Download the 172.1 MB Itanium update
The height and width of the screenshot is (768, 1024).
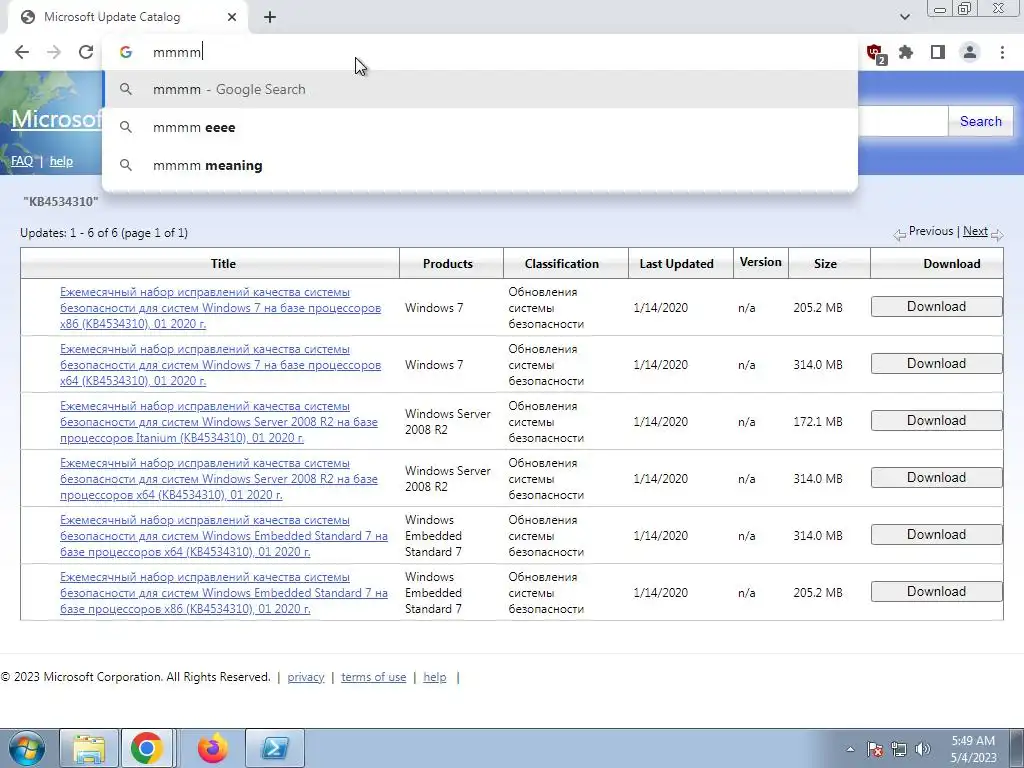point(936,421)
